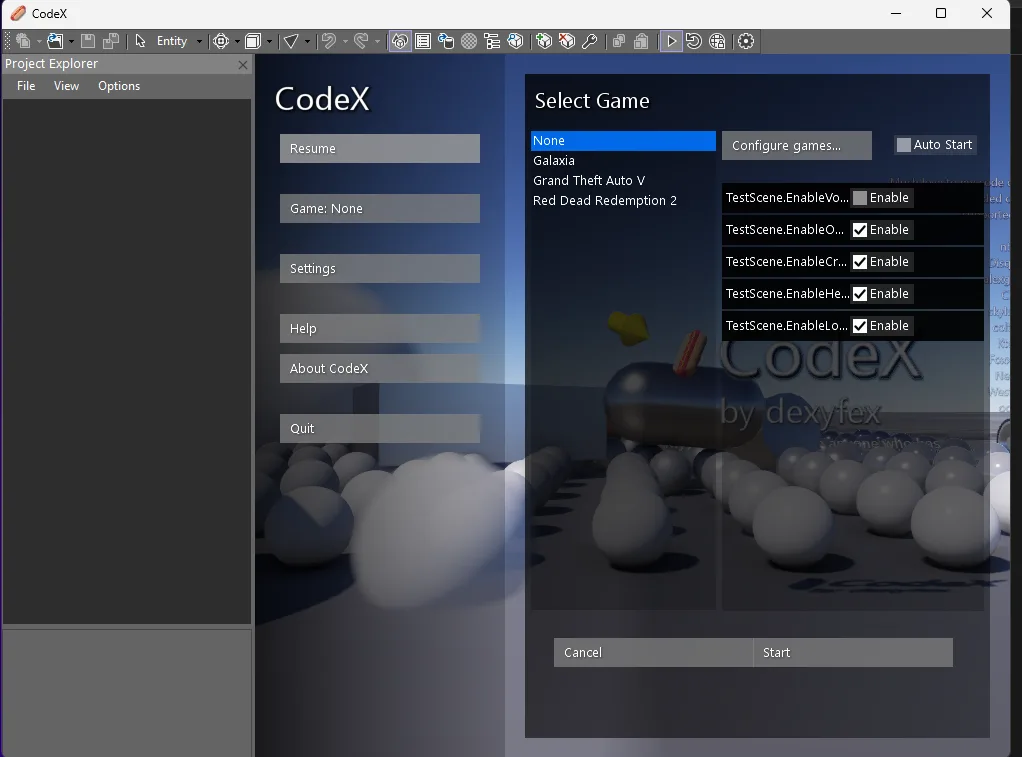Click the triangle render mode icon
The height and width of the screenshot is (757, 1022).
click(291, 41)
